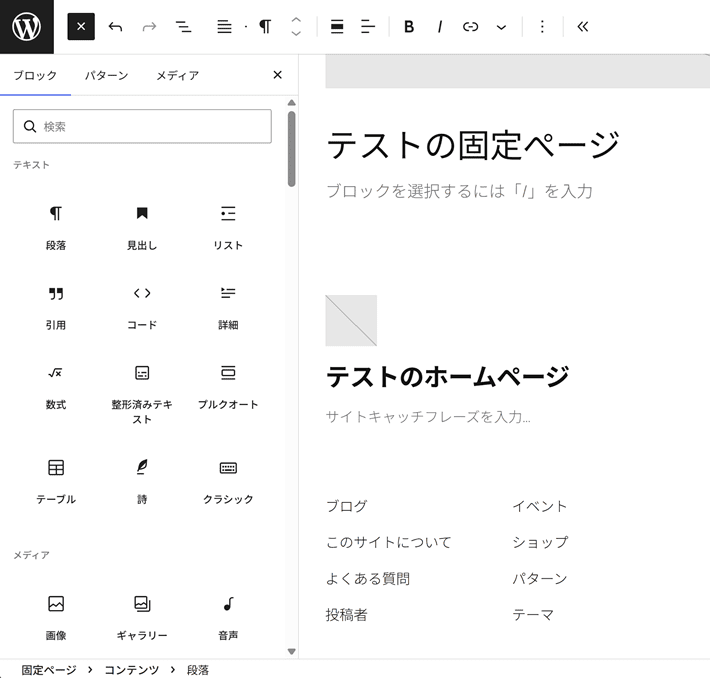Redo the last undone edit

pyautogui.click(x=149, y=27)
